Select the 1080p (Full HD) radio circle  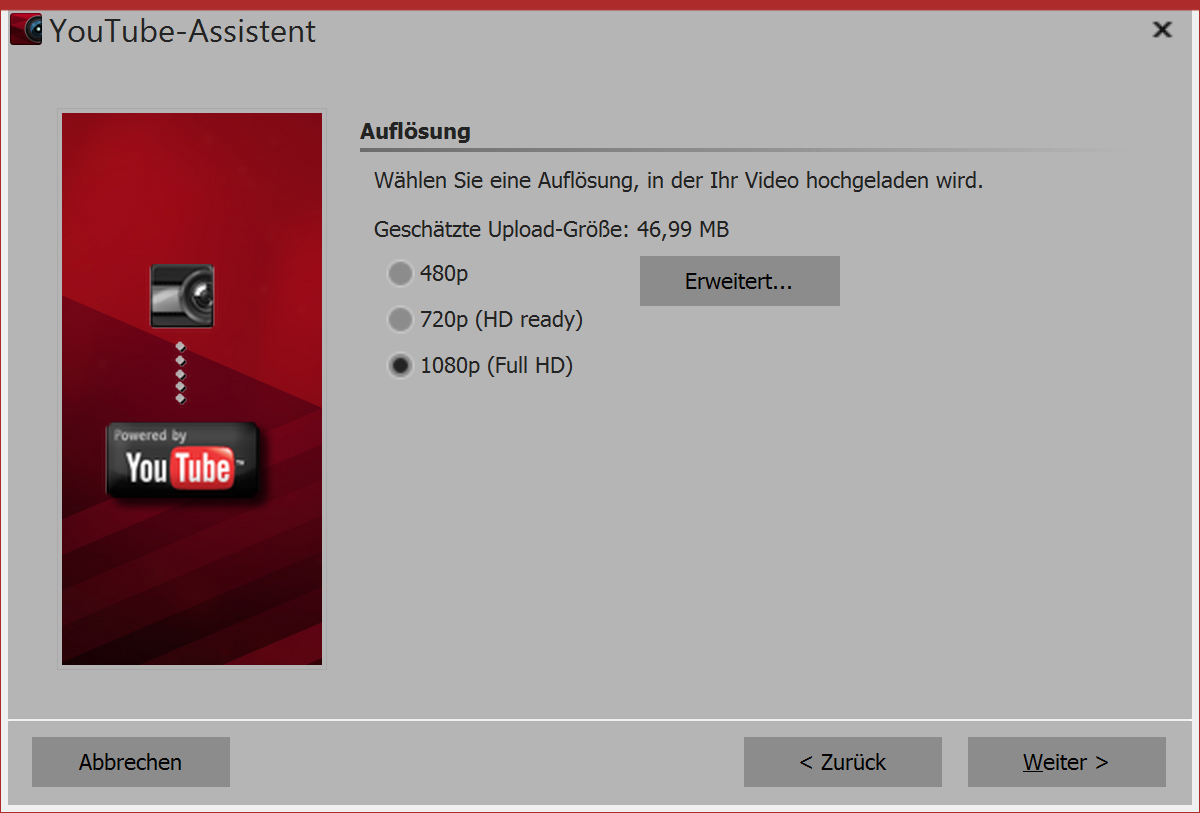pos(400,366)
